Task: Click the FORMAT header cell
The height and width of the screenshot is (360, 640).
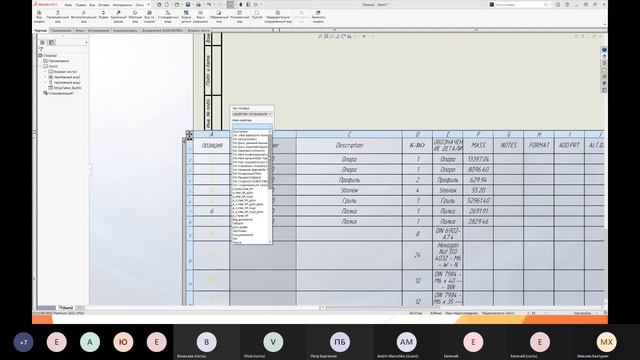Action: pyautogui.click(x=539, y=146)
